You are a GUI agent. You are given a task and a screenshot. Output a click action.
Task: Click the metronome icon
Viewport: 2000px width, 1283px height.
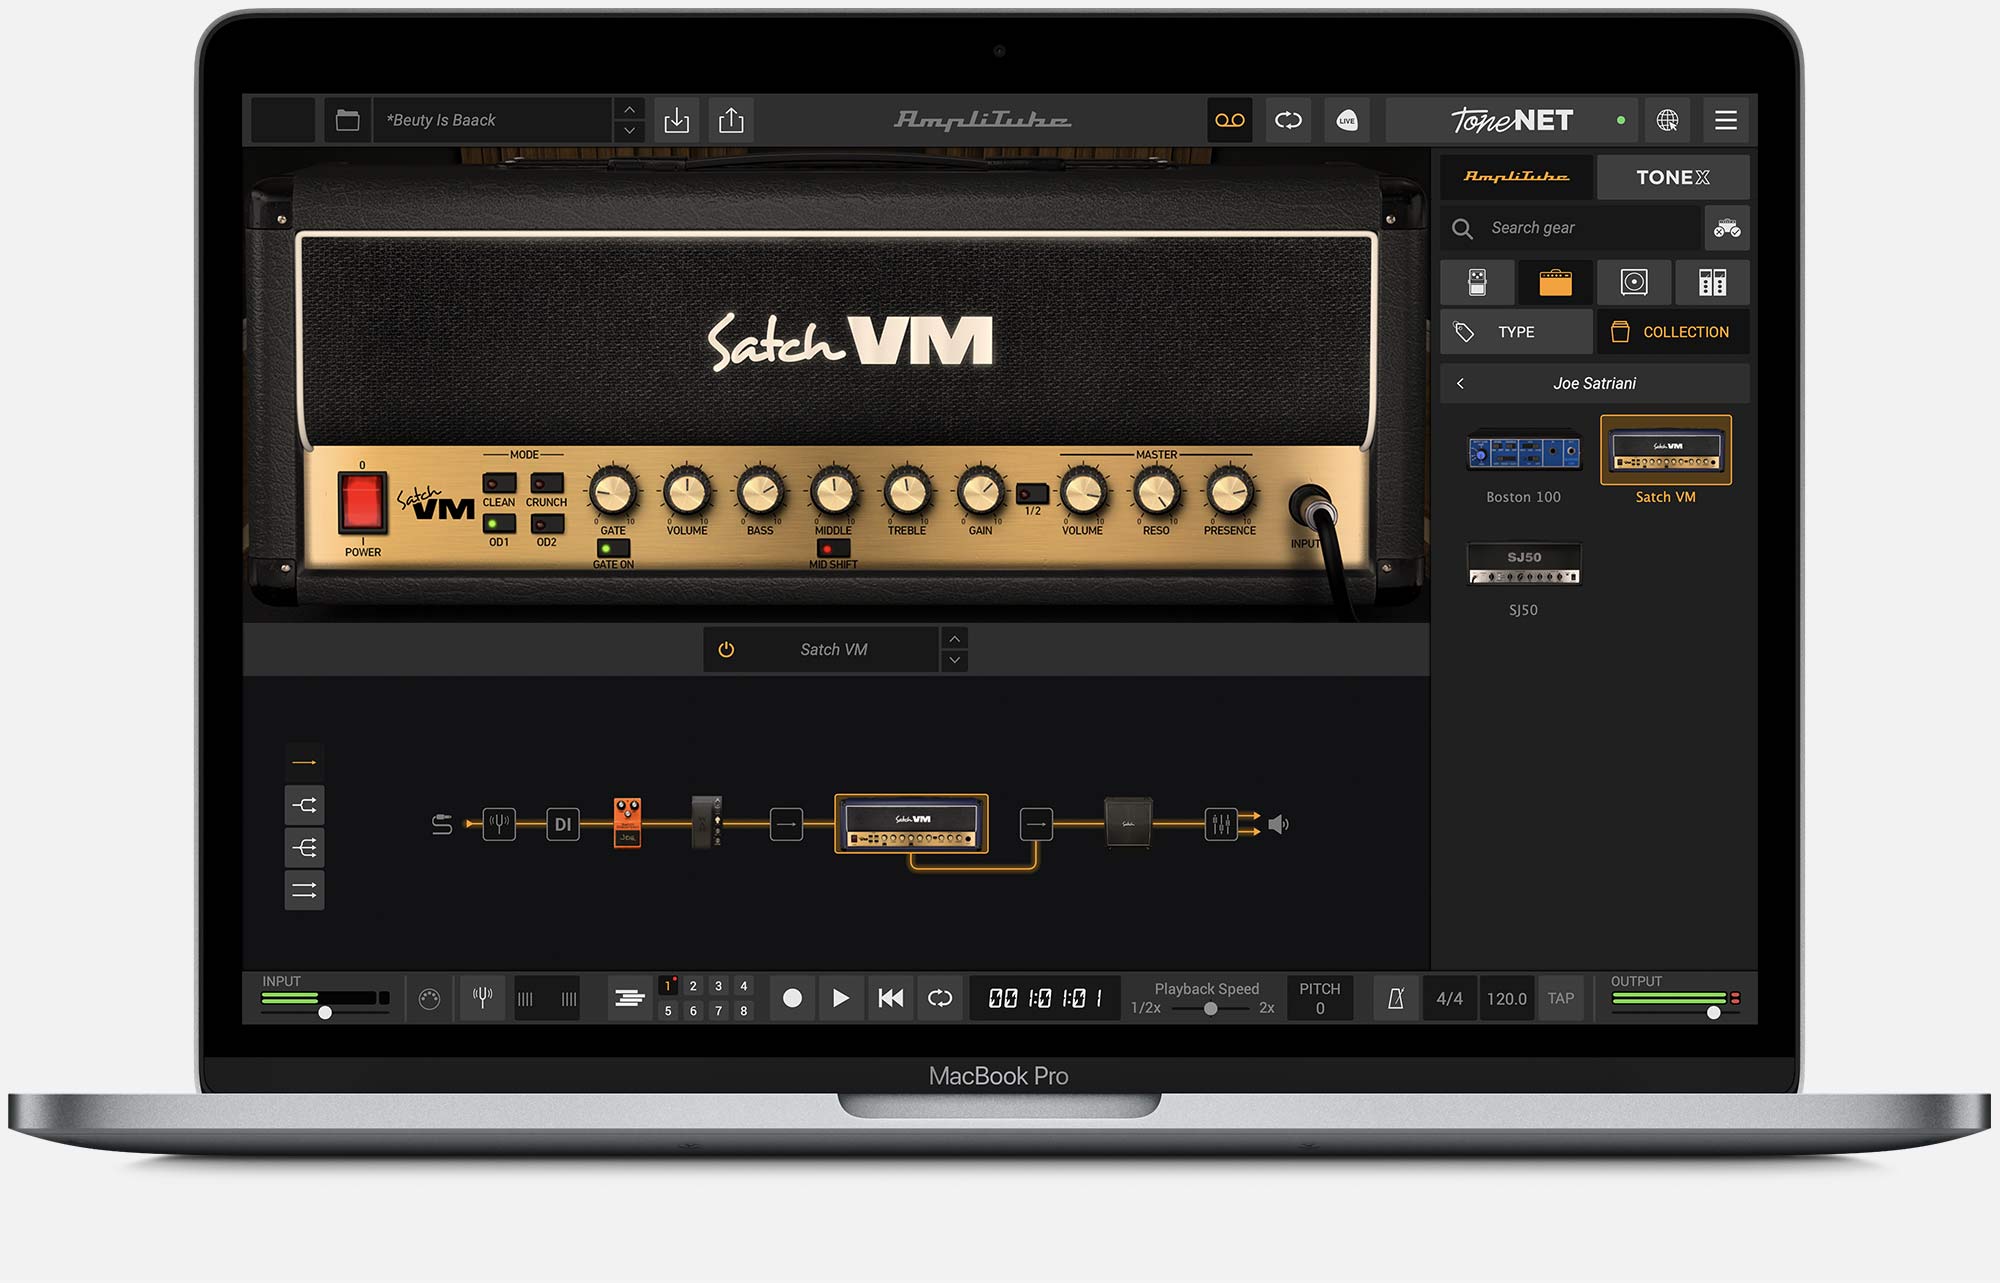[x=1396, y=998]
